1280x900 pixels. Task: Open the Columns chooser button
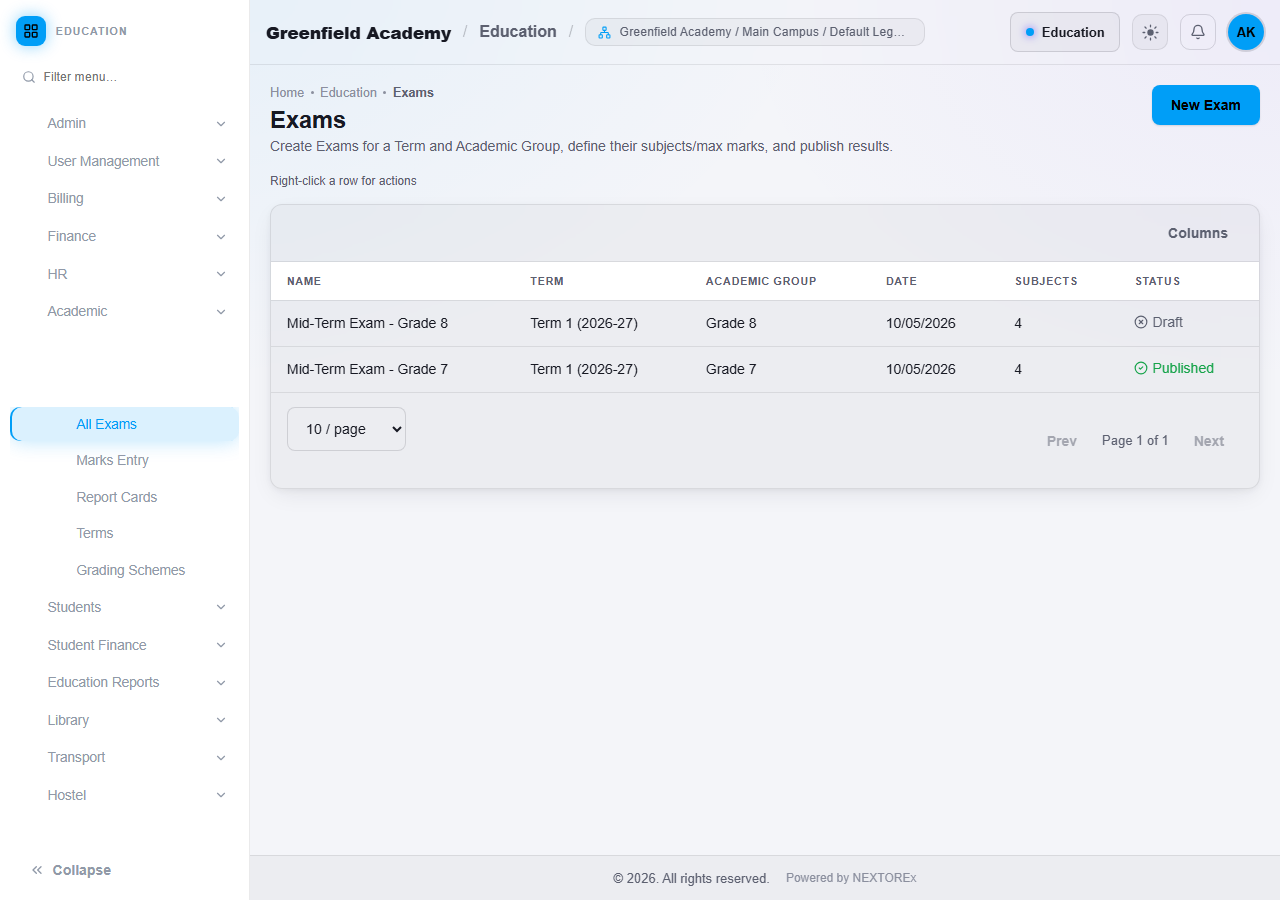tap(1198, 233)
